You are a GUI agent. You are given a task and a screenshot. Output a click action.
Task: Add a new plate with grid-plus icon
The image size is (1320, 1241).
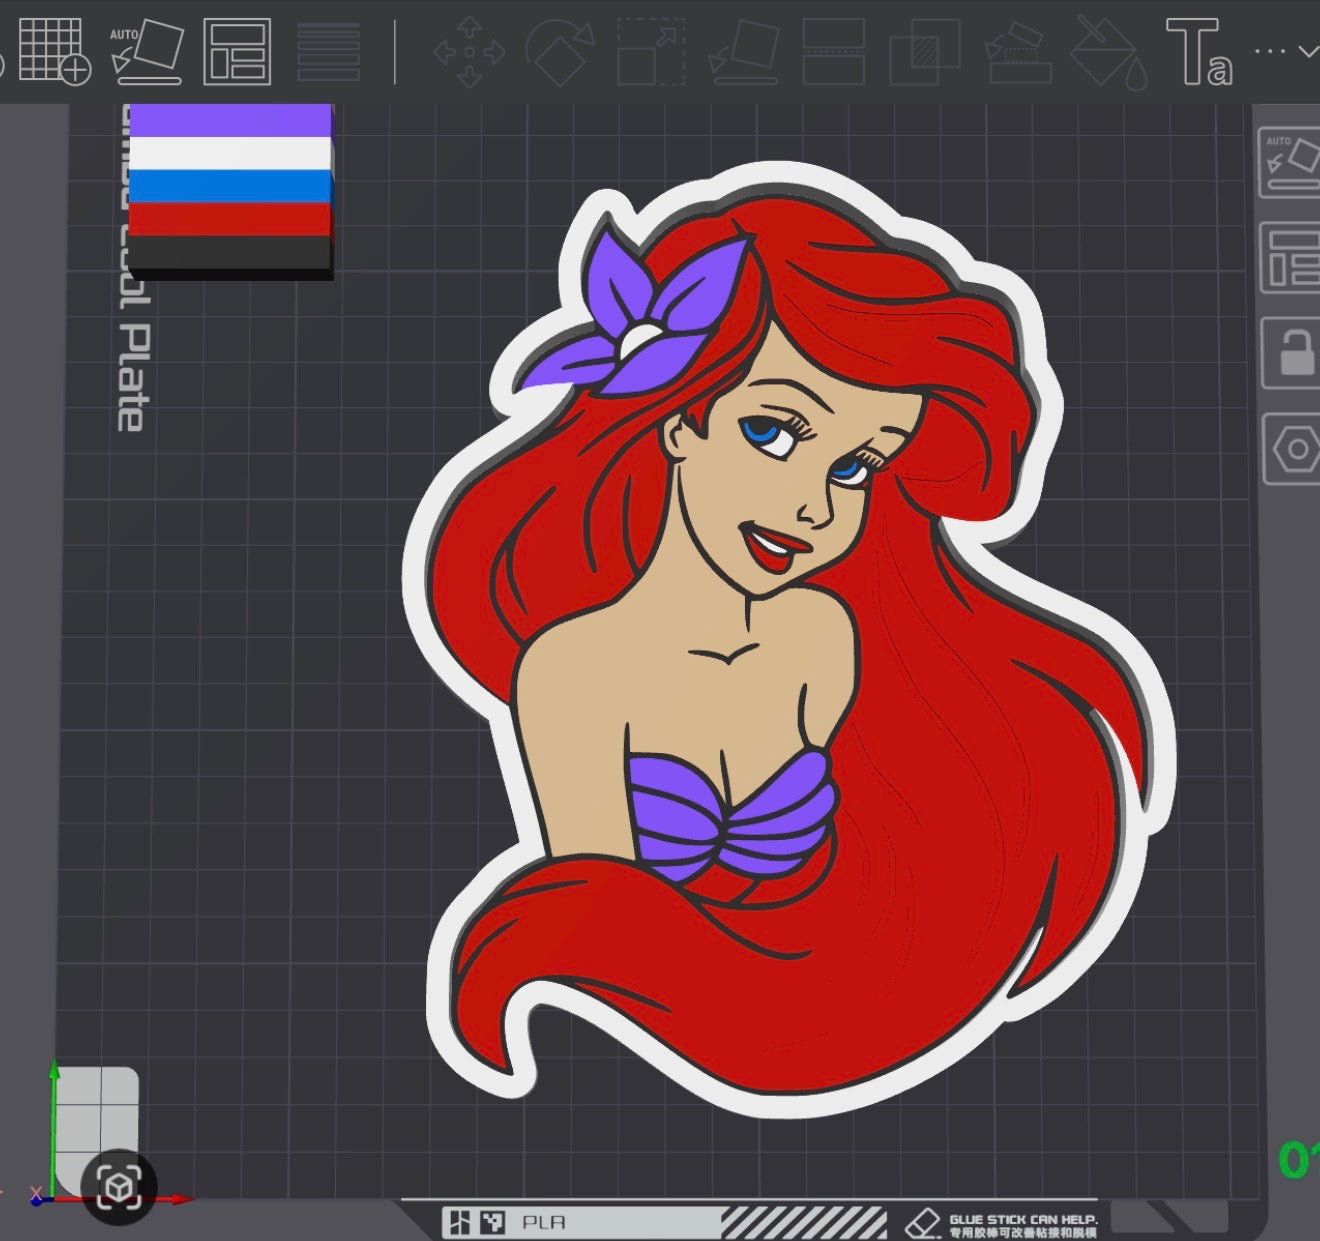point(54,50)
